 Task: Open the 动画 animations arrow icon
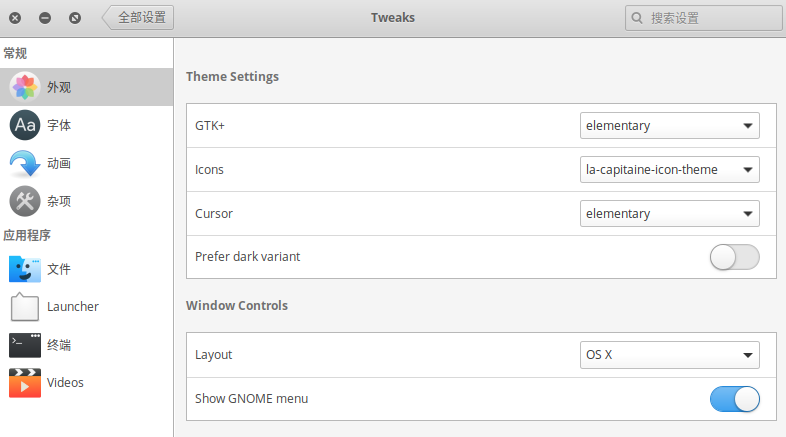25,163
